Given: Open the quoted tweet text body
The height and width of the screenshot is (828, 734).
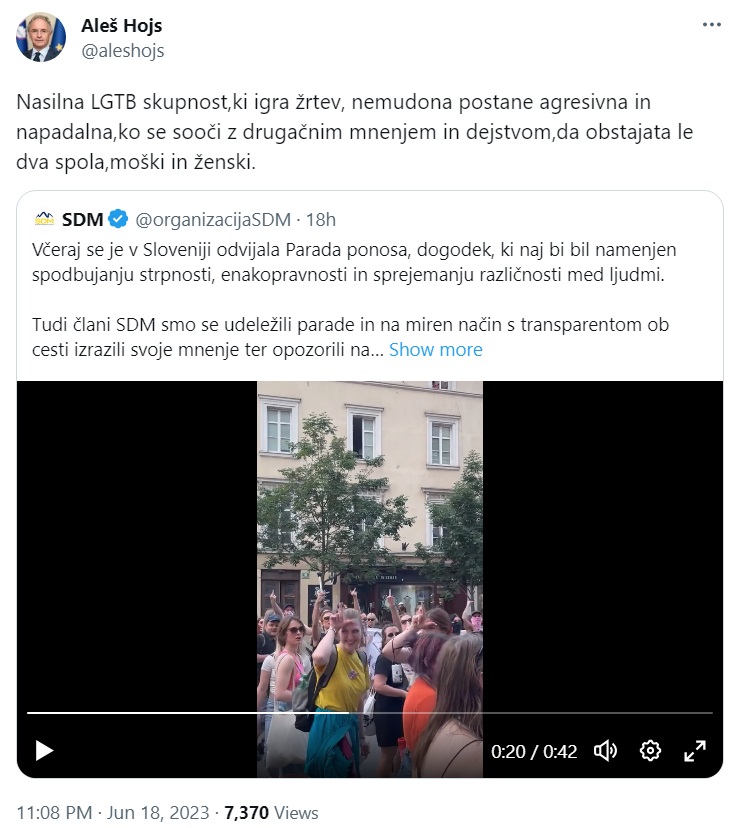Looking at the screenshot, I should (354, 299).
